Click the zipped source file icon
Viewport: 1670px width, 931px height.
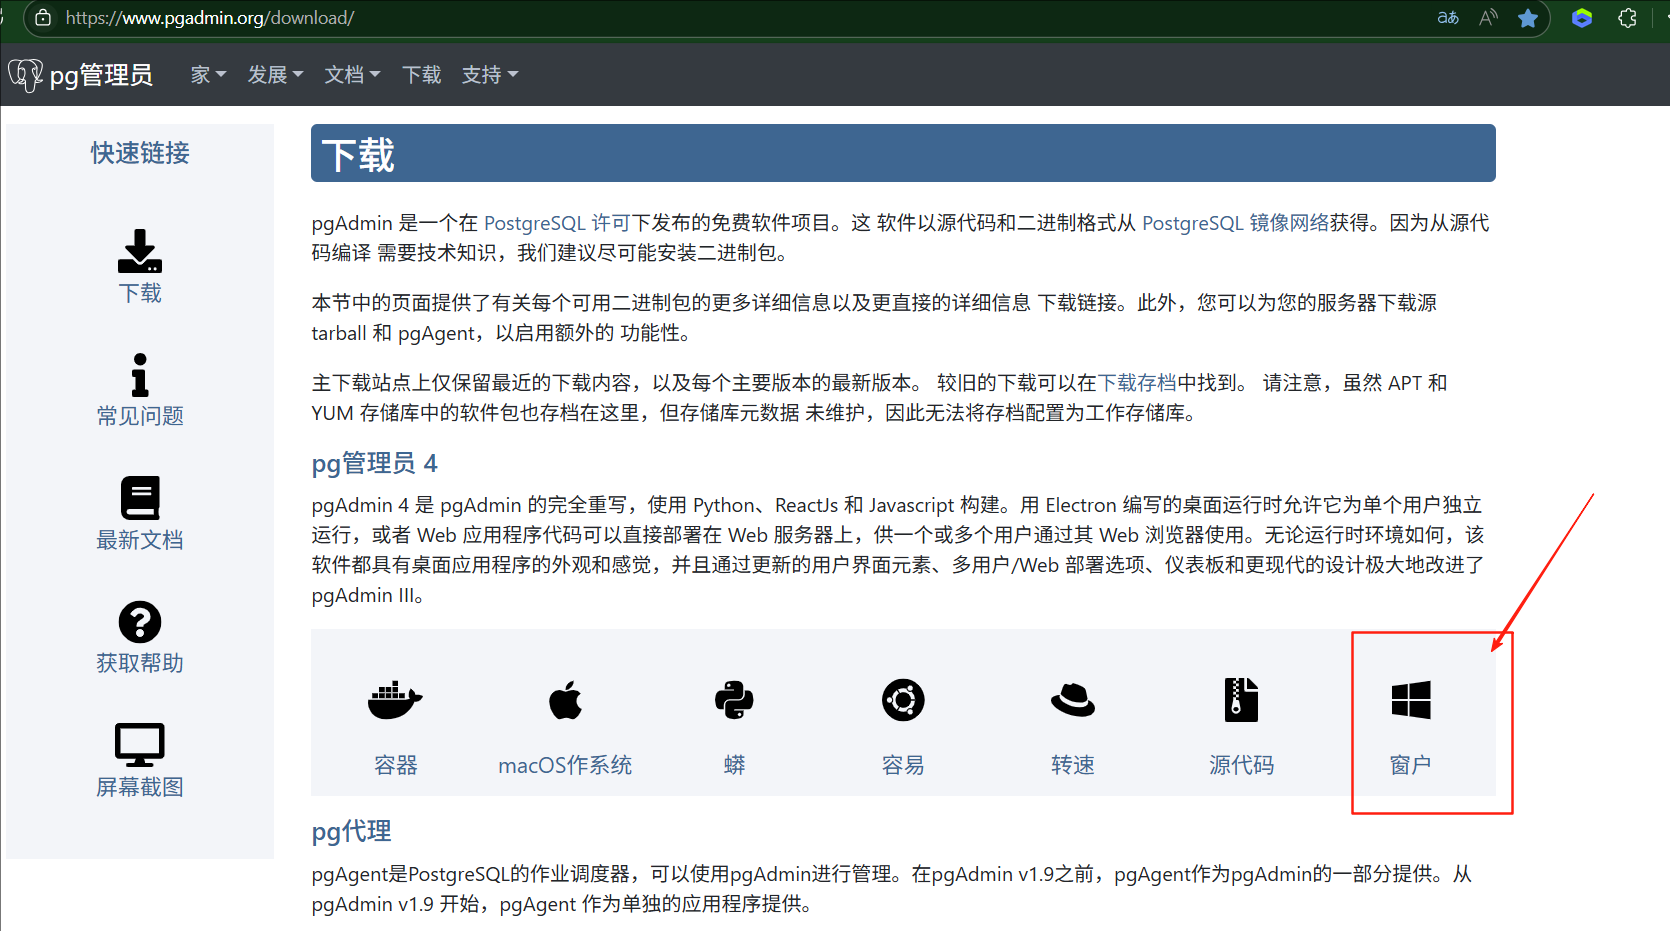1242,700
